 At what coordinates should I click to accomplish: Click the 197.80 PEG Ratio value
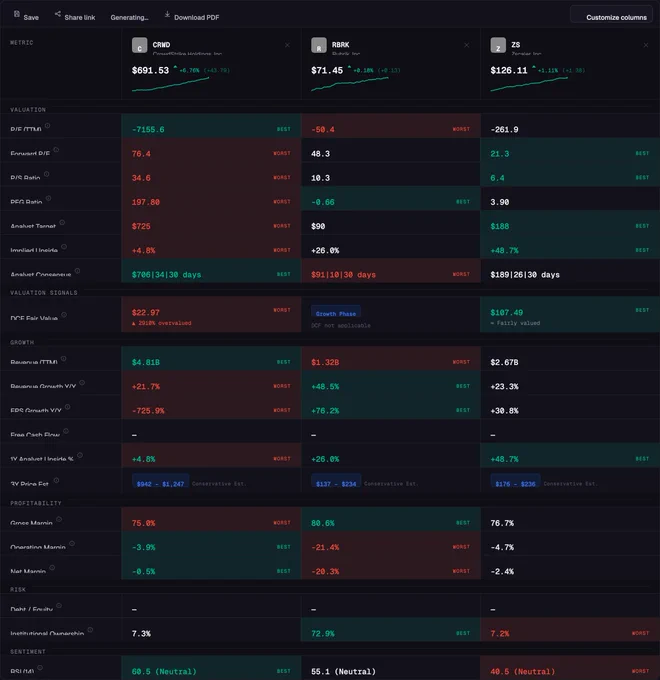146,203
